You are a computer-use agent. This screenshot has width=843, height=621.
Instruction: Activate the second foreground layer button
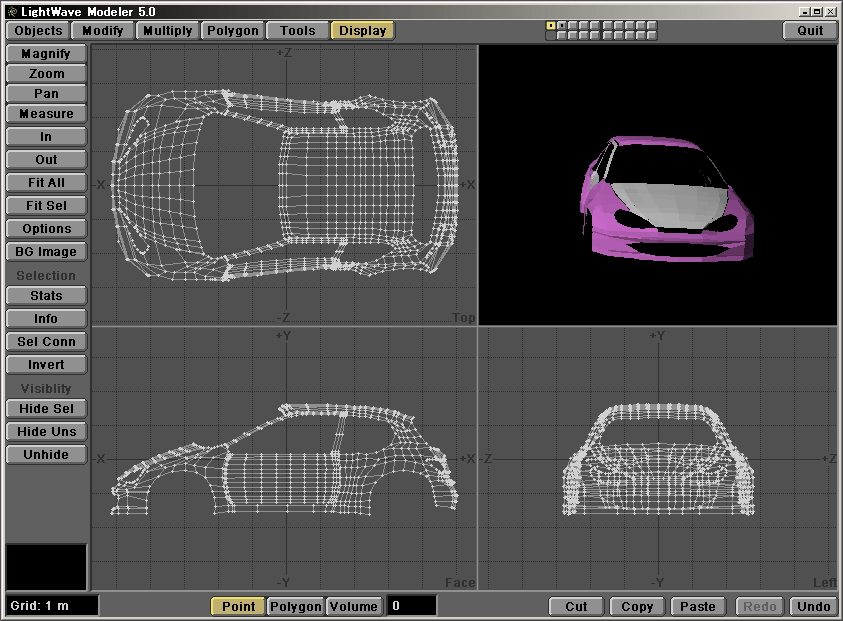(x=561, y=25)
